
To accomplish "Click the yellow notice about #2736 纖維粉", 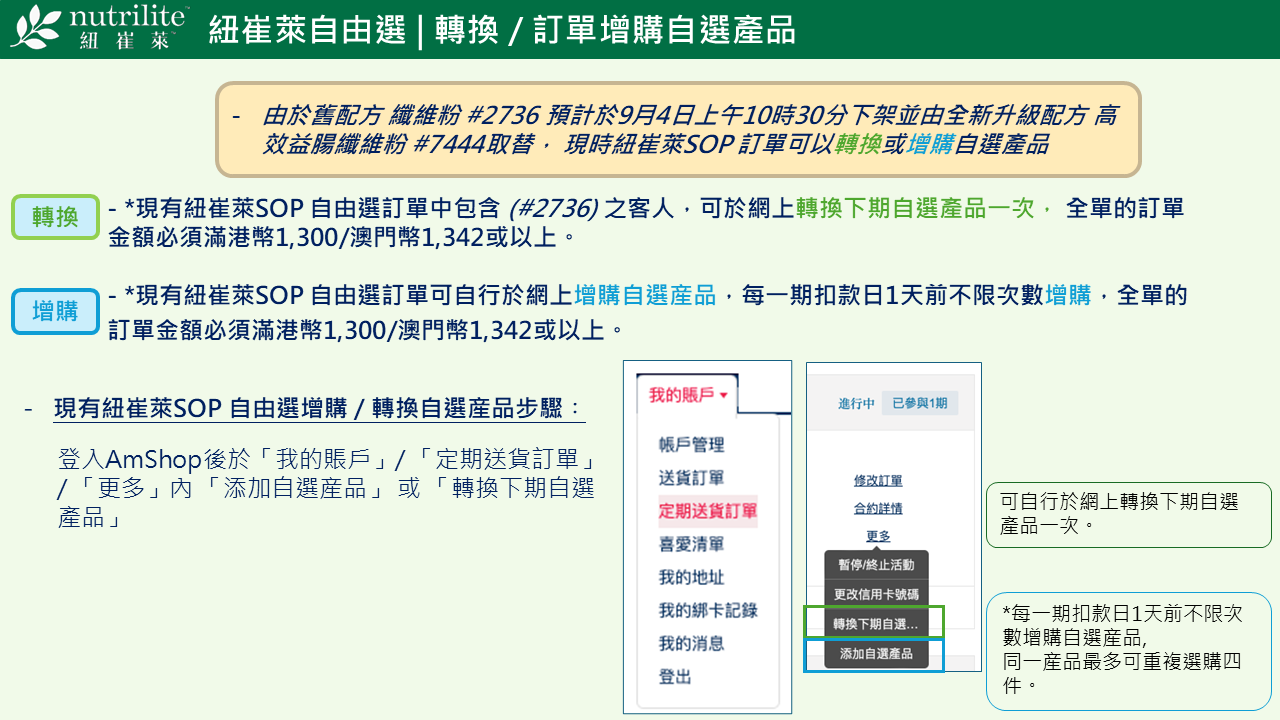I will 678,130.
